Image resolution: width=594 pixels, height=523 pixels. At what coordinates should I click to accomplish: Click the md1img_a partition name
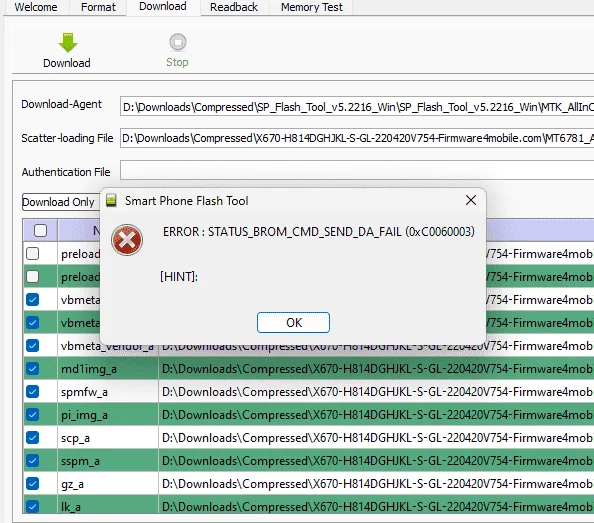(89, 369)
